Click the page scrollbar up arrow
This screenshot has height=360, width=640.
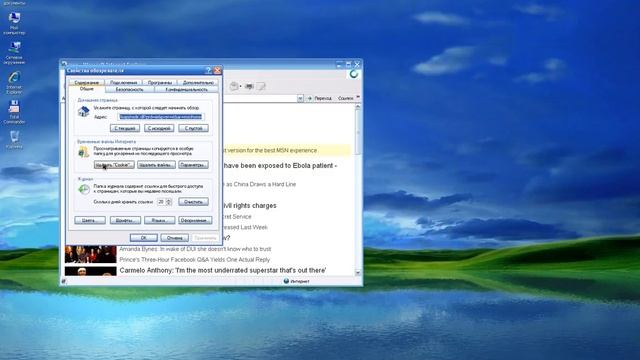[x=358, y=108]
